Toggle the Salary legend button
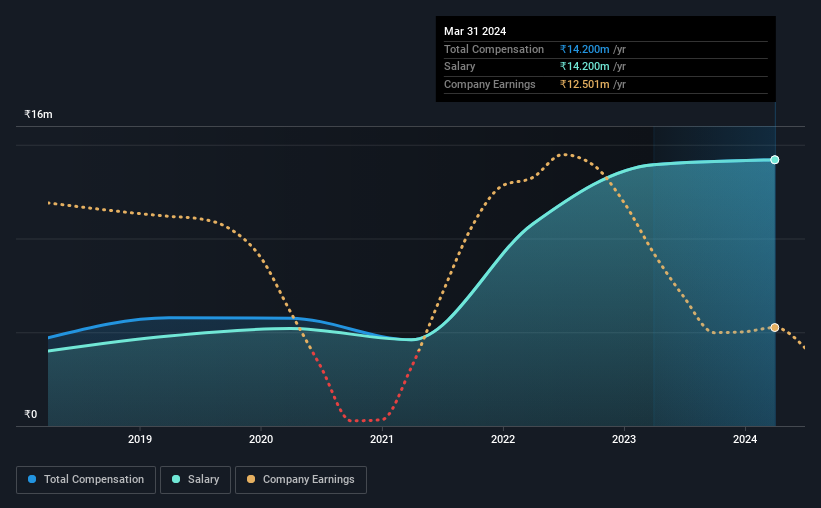This screenshot has height=508, width=821. 195,480
